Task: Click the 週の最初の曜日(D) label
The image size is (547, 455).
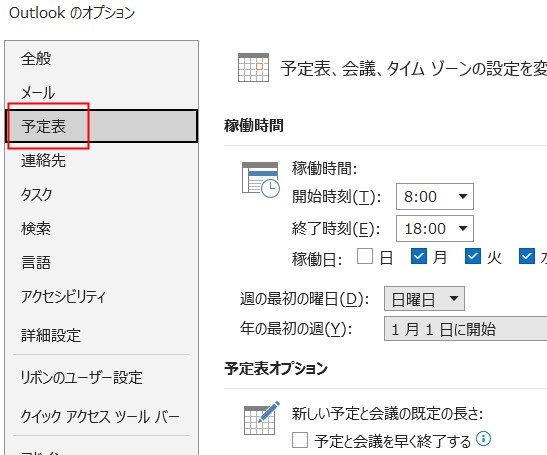Action: click(305, 299)
